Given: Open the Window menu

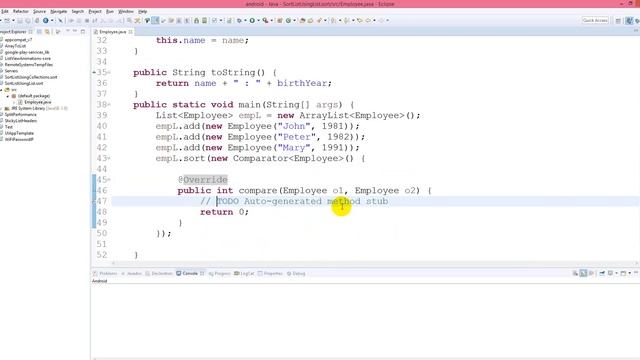Looking at the screenshot, I should [x=126, y=11].
